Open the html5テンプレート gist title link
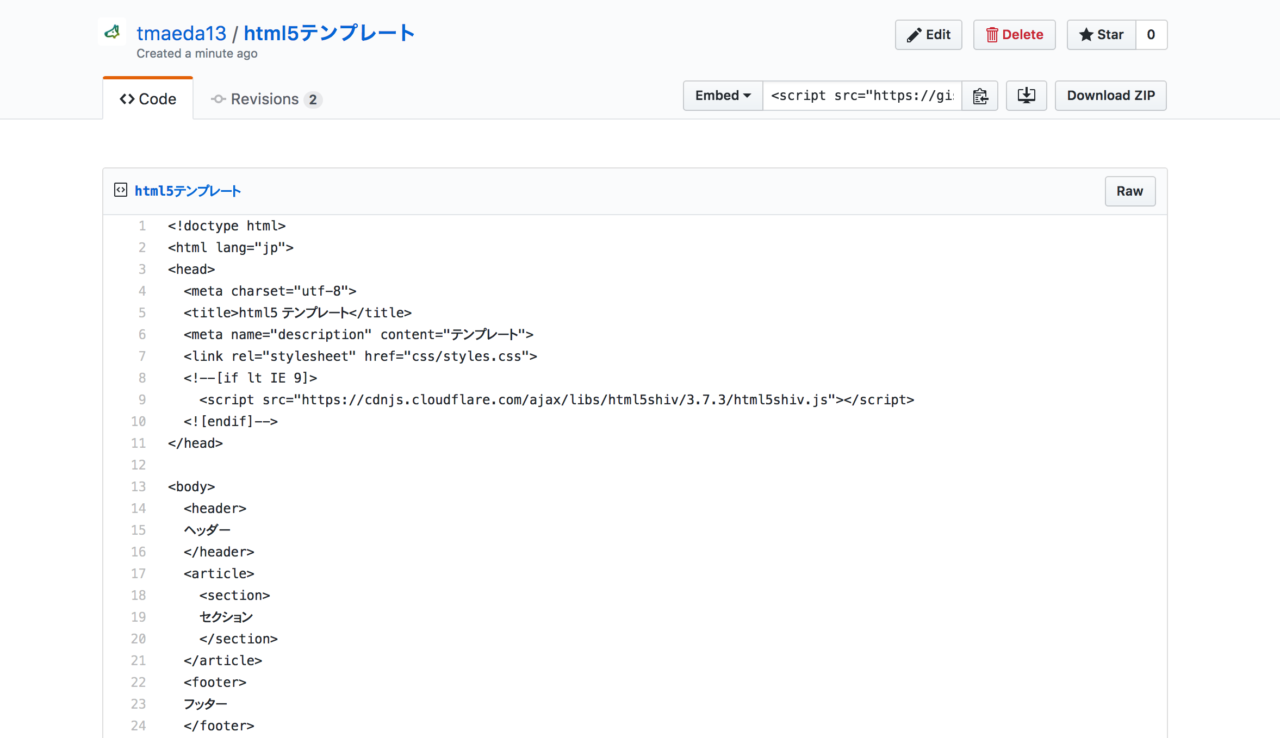The image size is (1280, 738). click(329, 33)
